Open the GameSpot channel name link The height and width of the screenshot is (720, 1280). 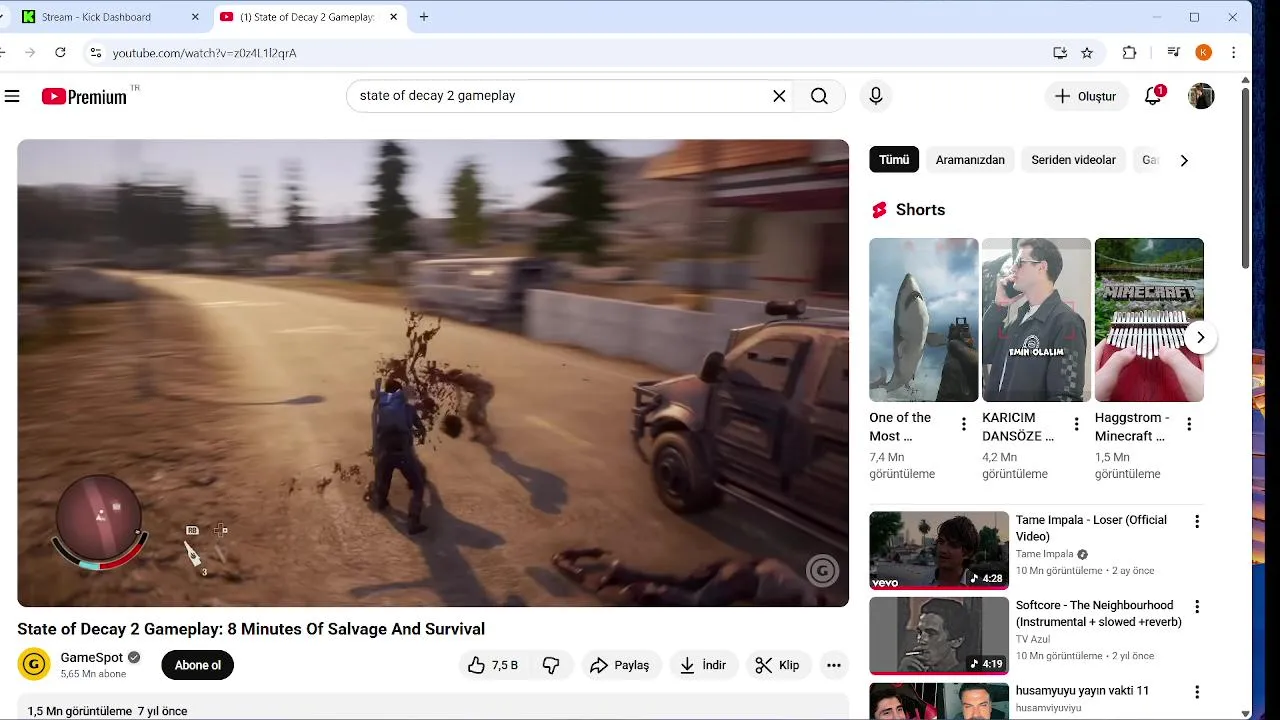92,657
